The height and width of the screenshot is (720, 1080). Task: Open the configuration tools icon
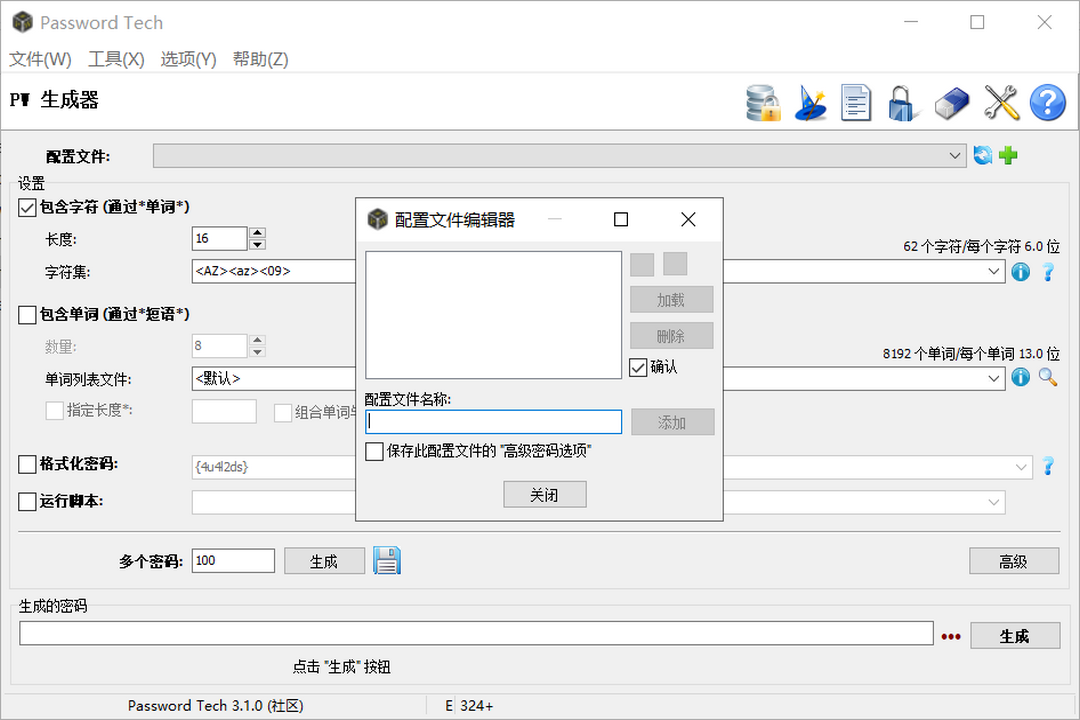coord(1000,103)
